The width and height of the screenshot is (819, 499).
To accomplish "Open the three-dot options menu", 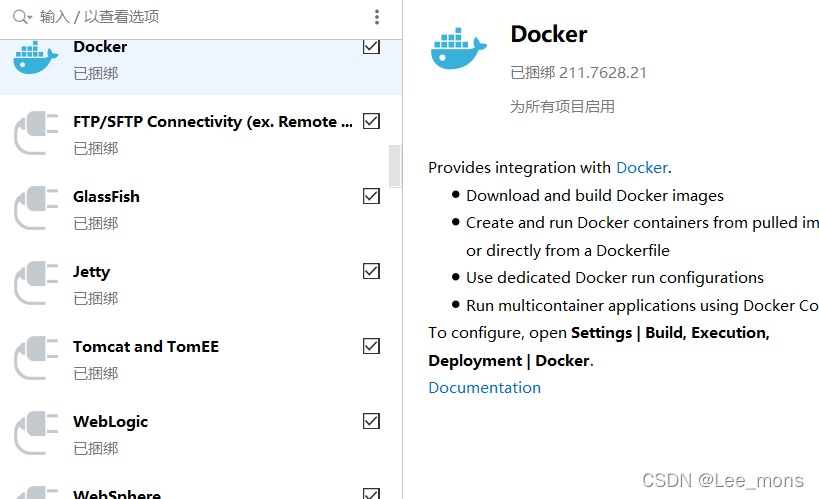I will 377,17.
